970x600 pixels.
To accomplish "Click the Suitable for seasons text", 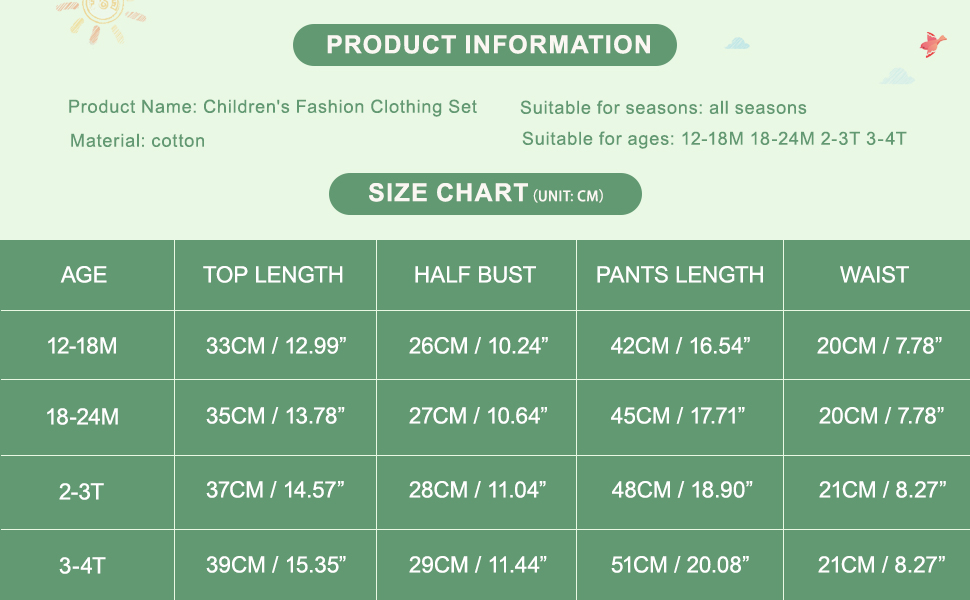I will click(663, 108).
